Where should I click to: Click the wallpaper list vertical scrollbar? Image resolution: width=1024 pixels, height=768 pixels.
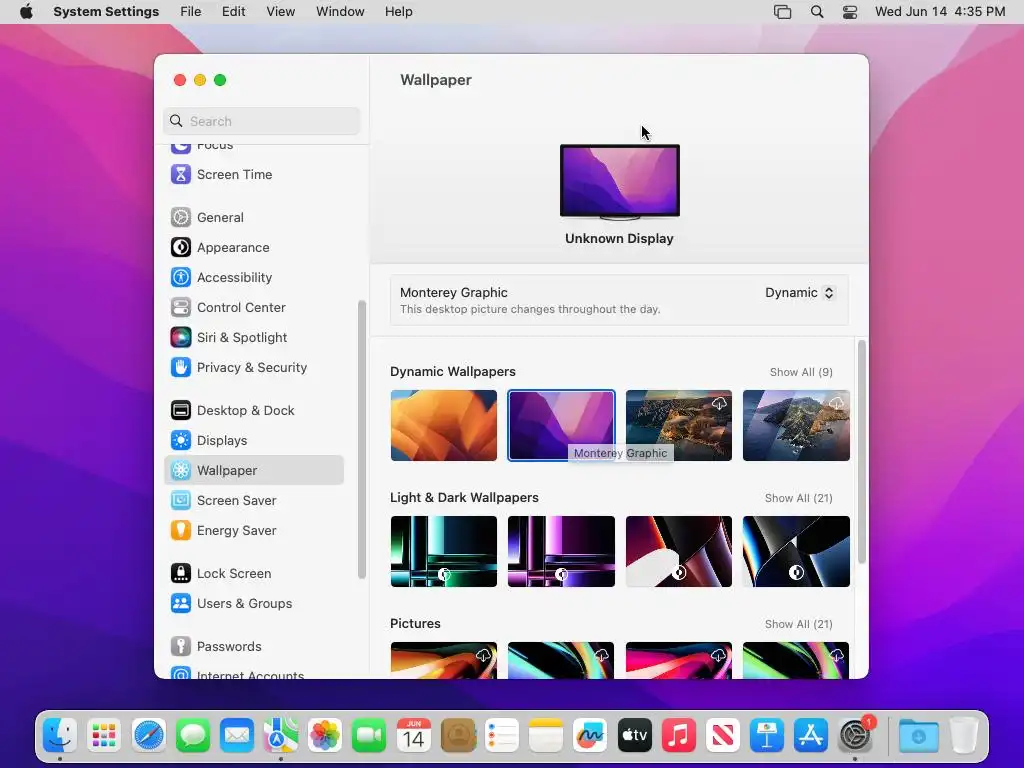[x=862, y=451]
